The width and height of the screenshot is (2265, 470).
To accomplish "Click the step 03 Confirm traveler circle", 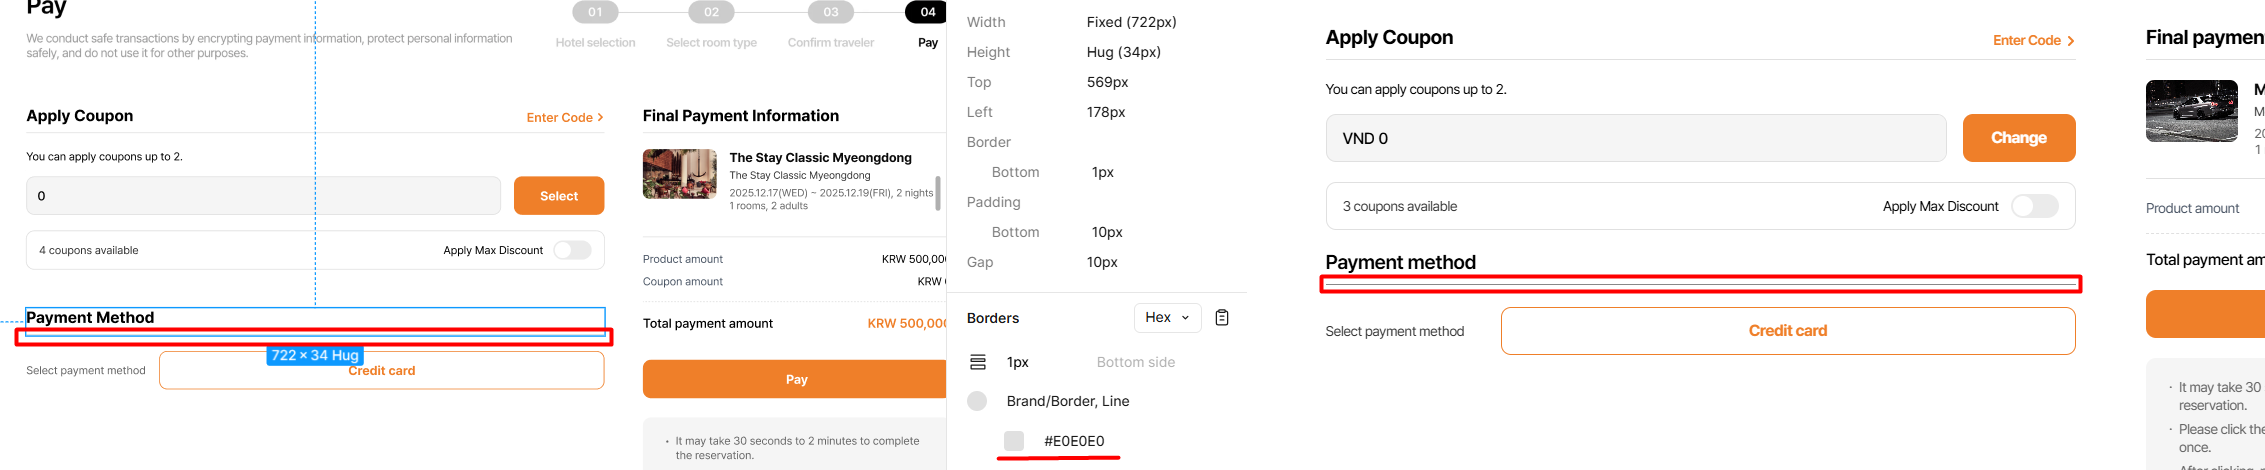I will (x=830, y=12).
